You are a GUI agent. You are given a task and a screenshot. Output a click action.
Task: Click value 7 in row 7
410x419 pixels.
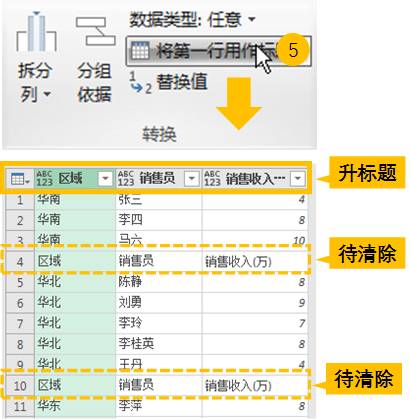pos(254,323)
